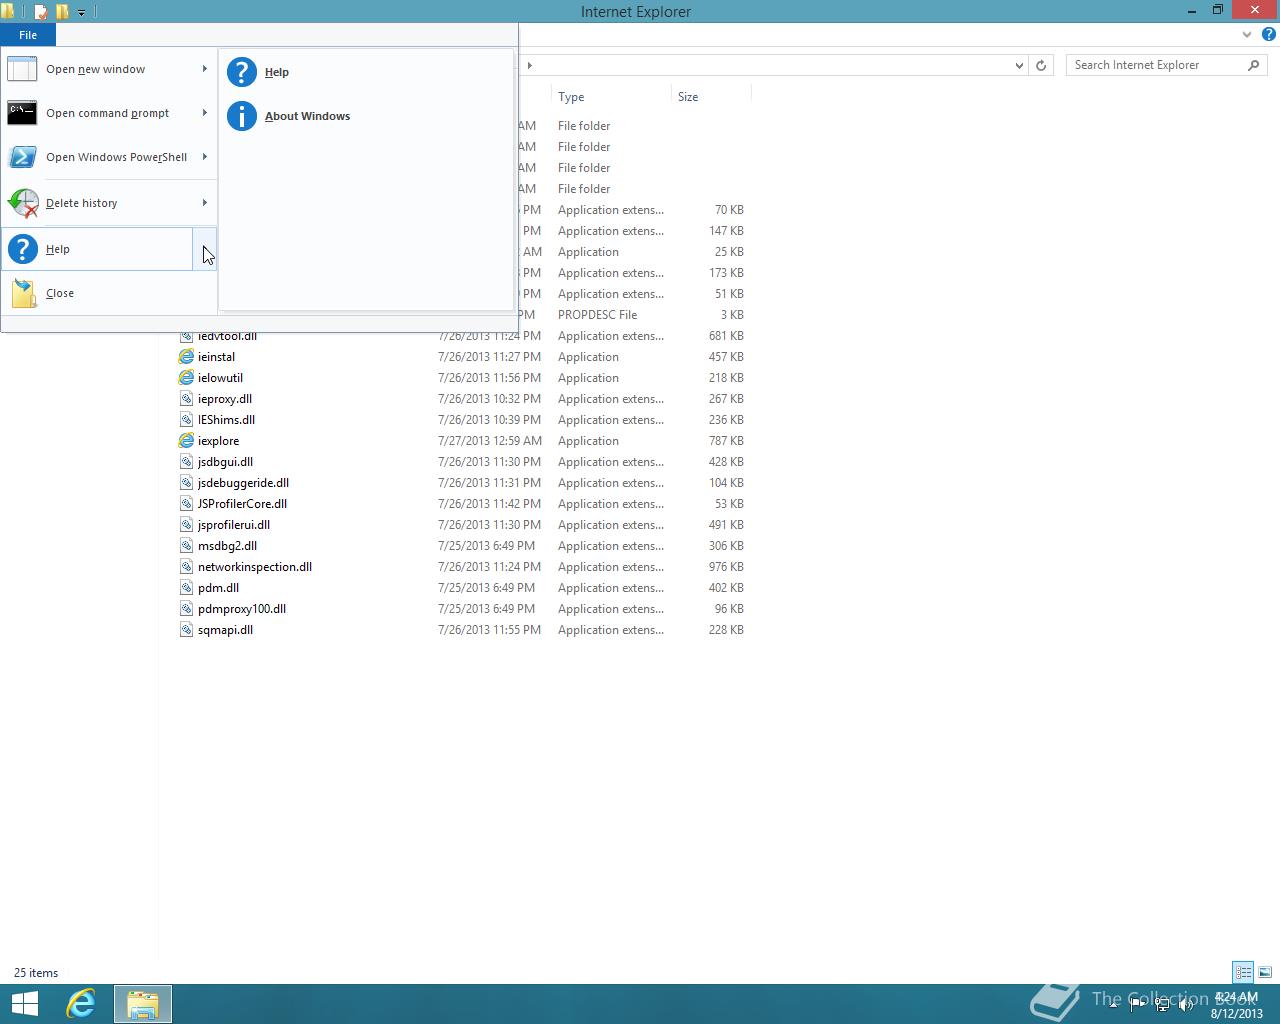Image resolution: width=1280 pixels, height=1024 pixels.
Task: Show hidden tray icons arrow
Action: pos(1114,1005)
